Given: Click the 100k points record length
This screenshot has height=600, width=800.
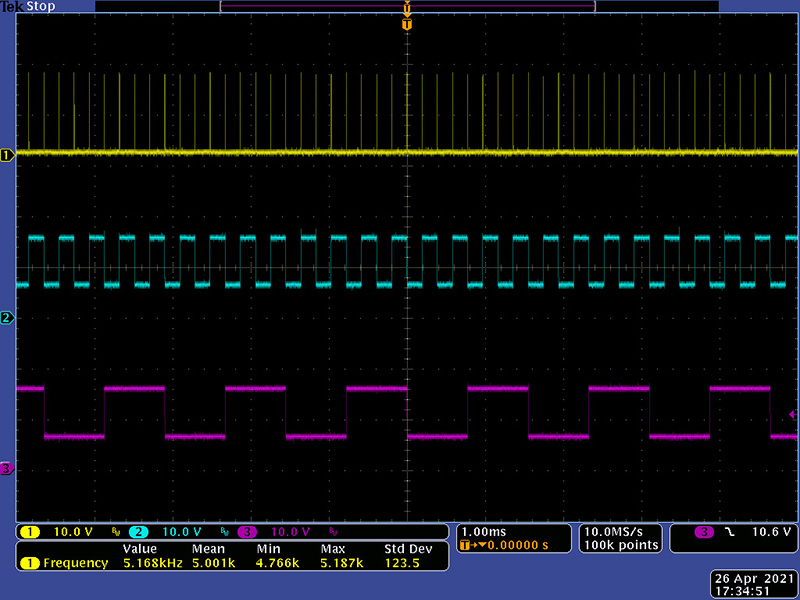Looking at the screenshot, I should [x=621, y=545].
